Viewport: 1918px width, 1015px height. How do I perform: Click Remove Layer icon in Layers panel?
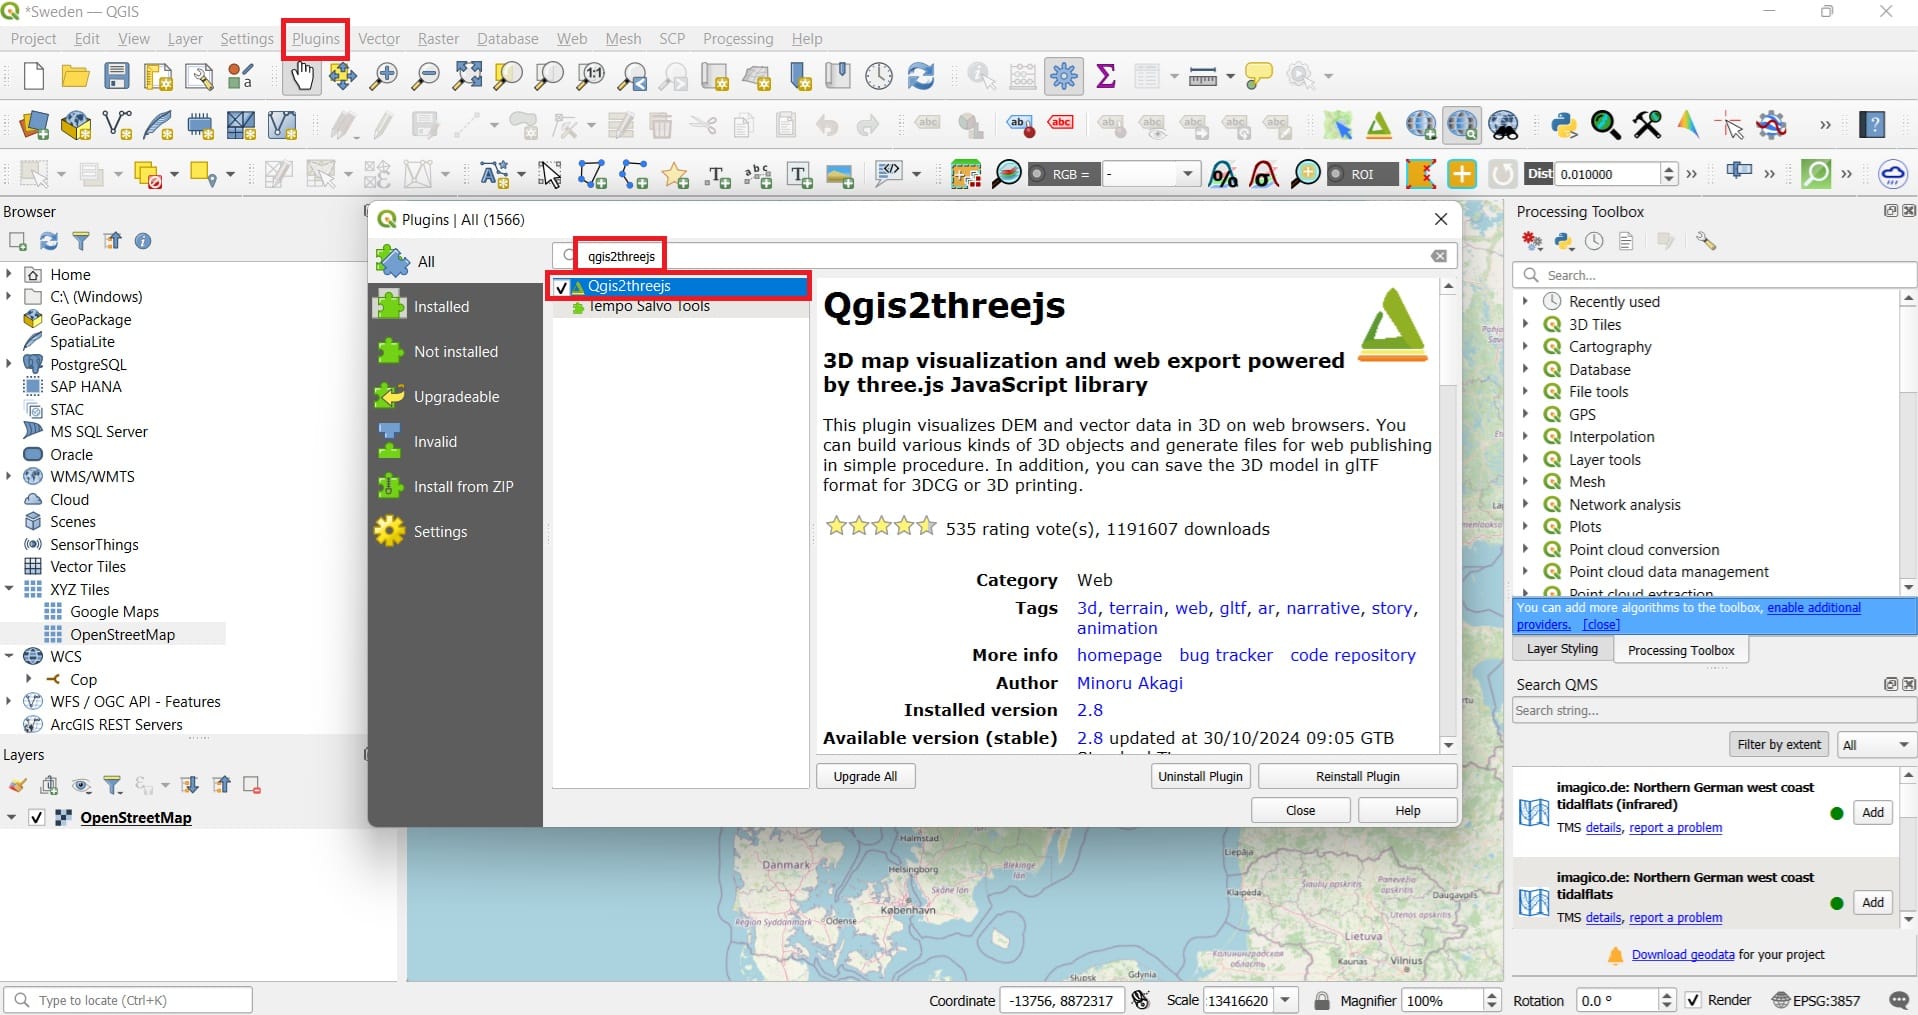(x=252, y=785)
